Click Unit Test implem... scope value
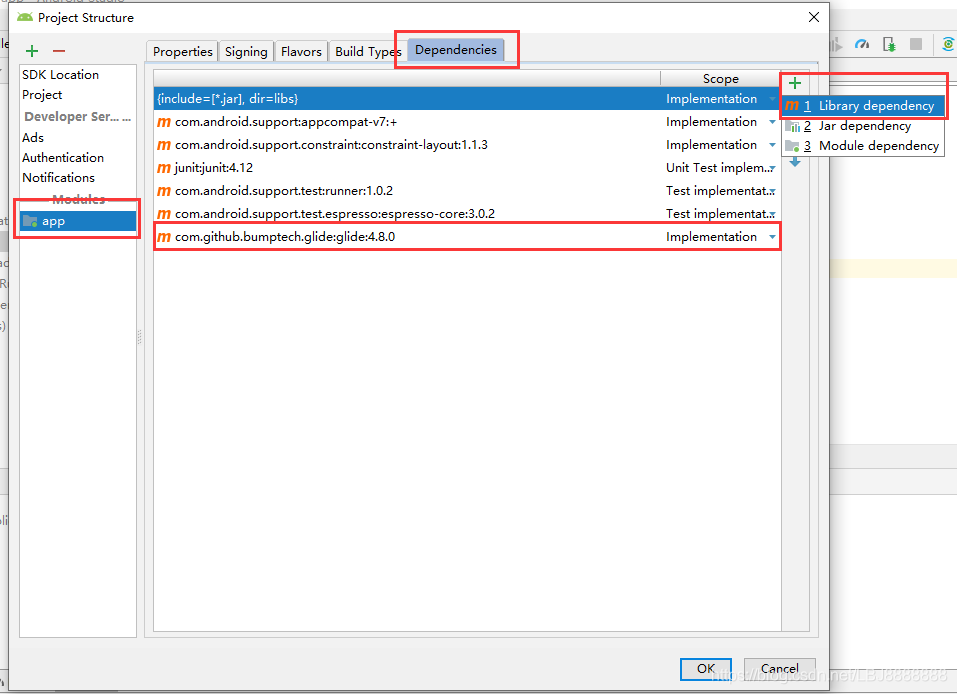957x694 pixels. coord(718,168)
